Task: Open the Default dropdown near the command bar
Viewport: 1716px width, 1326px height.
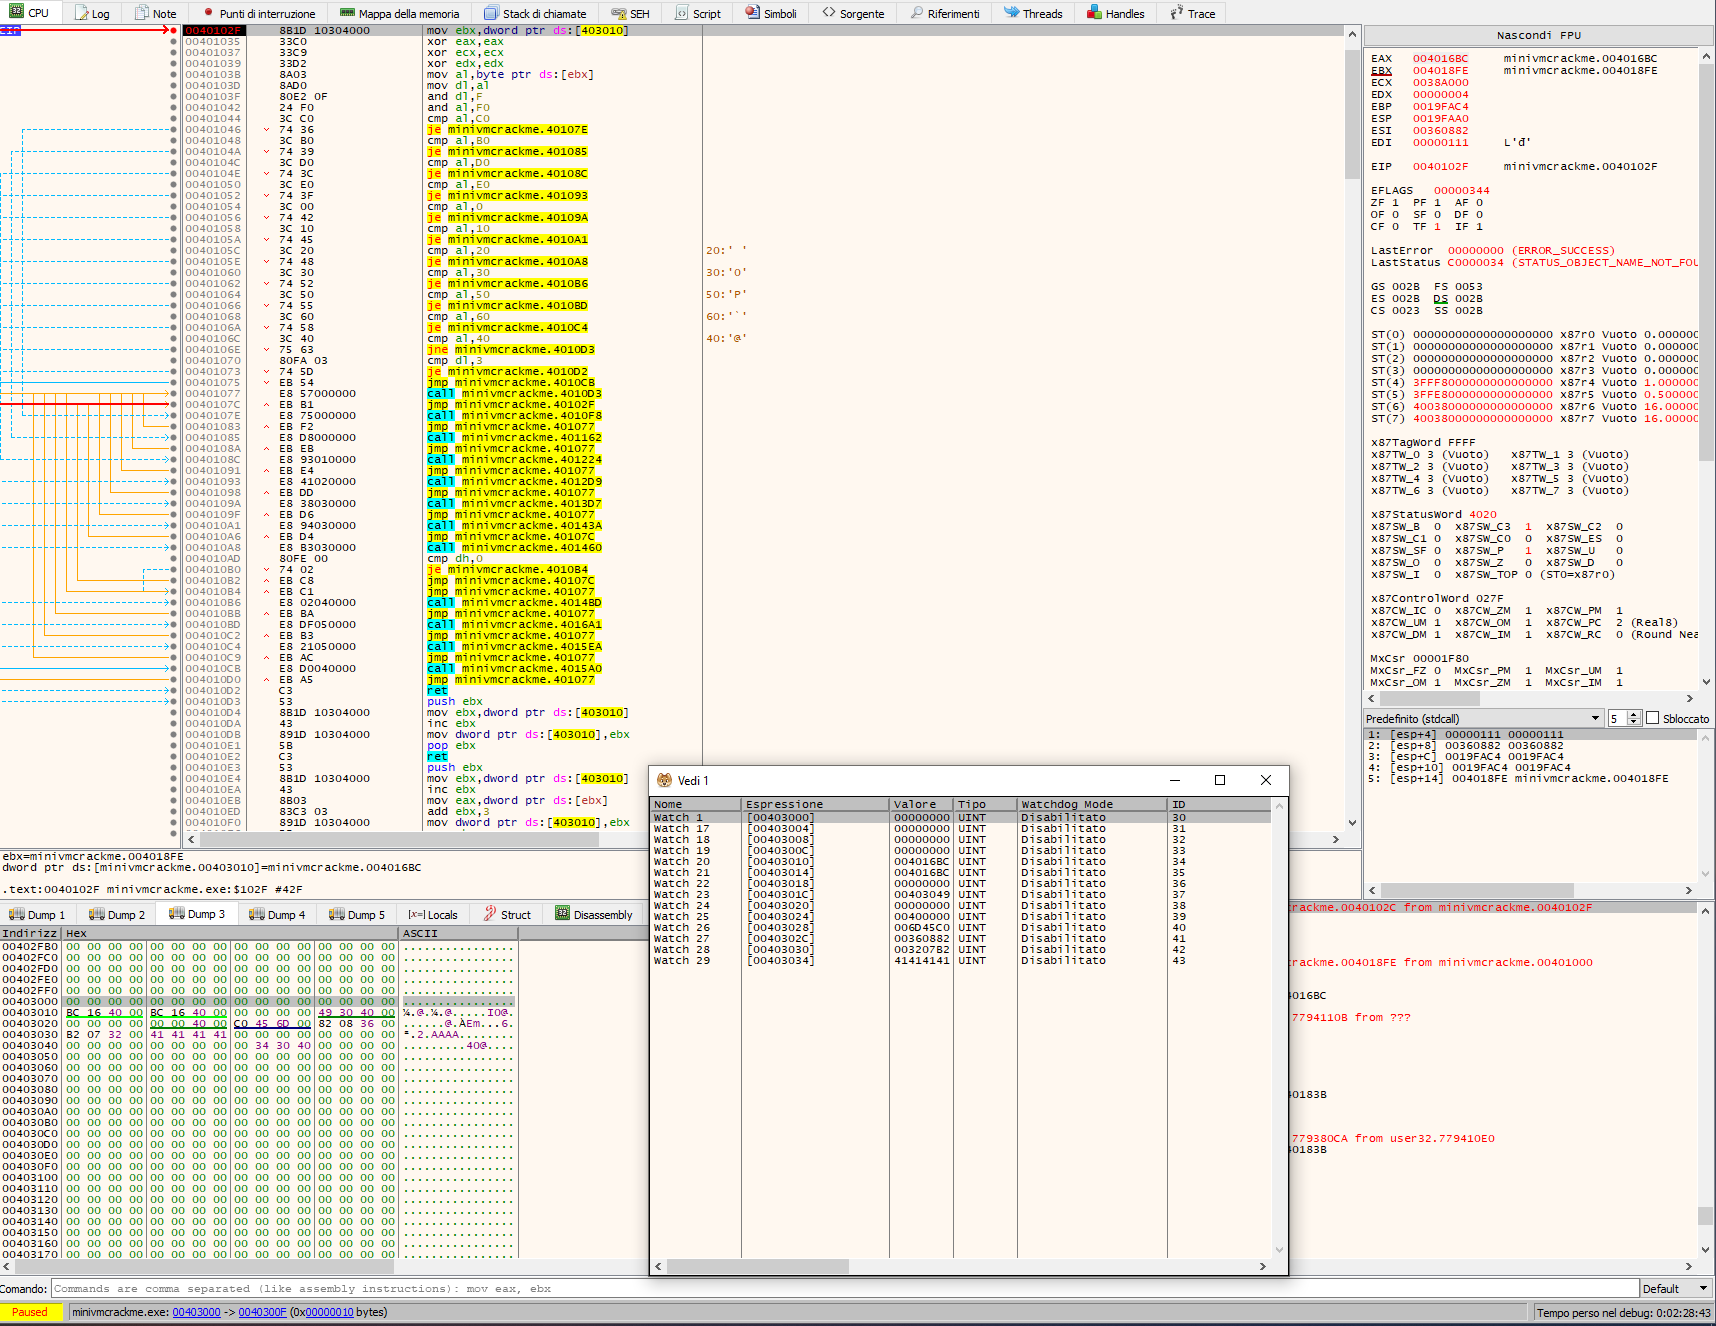Action: coord(1675,1288)
